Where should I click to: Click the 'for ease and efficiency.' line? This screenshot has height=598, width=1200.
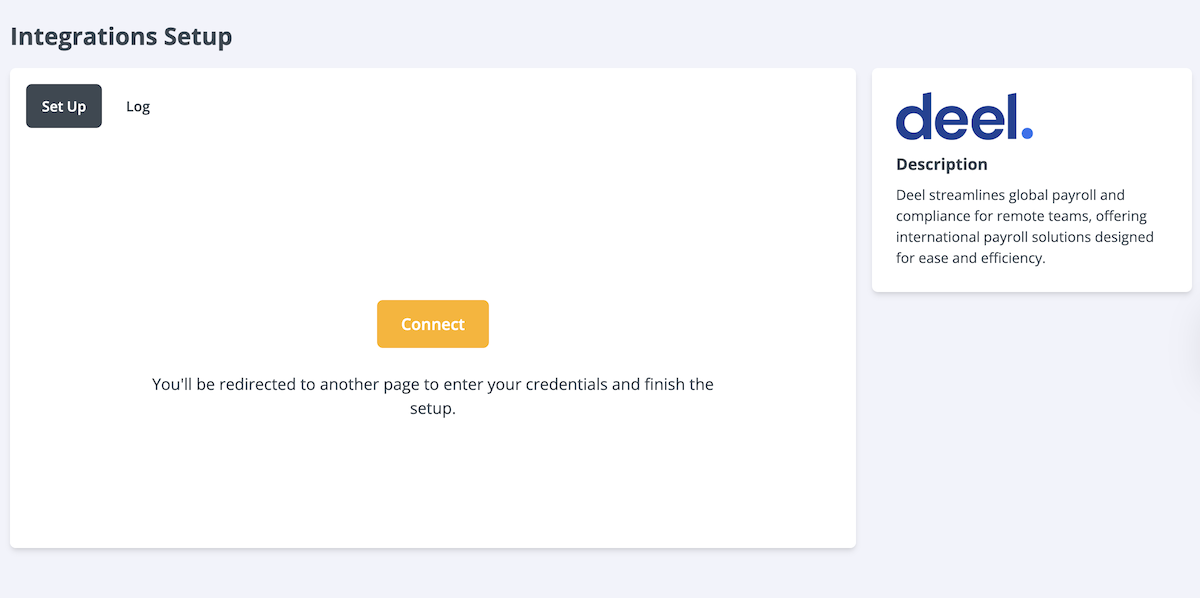click(x=970, y=258)
